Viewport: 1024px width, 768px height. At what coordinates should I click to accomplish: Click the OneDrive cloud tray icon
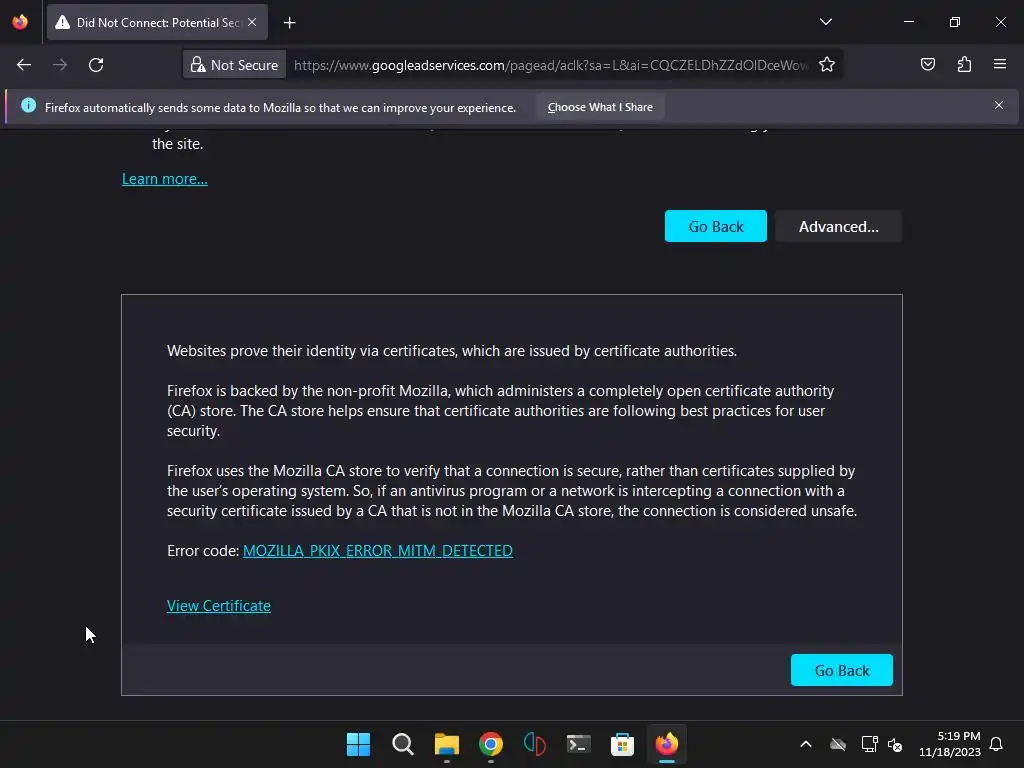(838, 744)
